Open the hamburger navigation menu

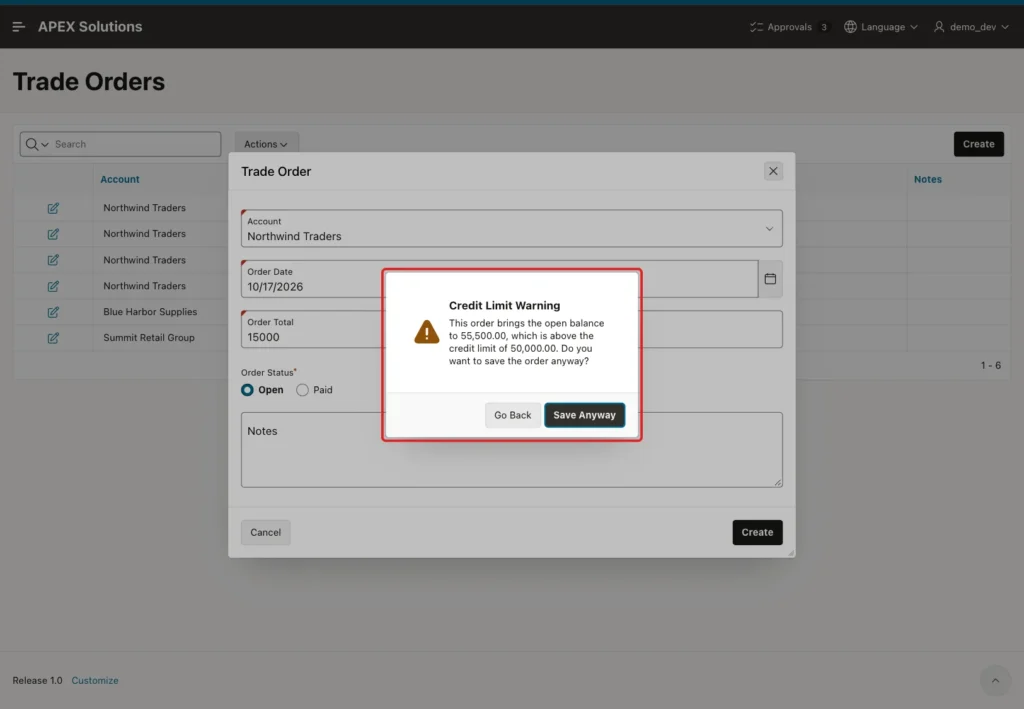18,27
